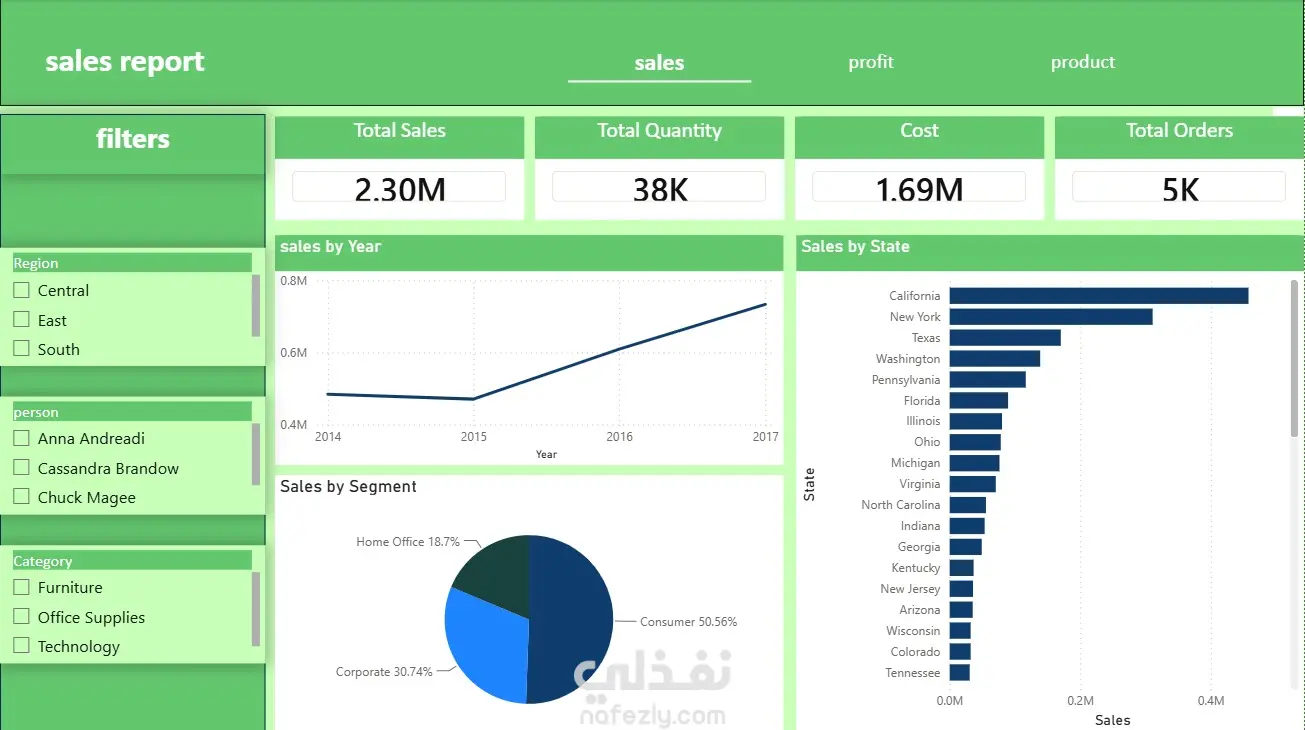Toggle Cassandra Brandow checkbox
Screen dimensions: 1305x730
tap(21, 468)
